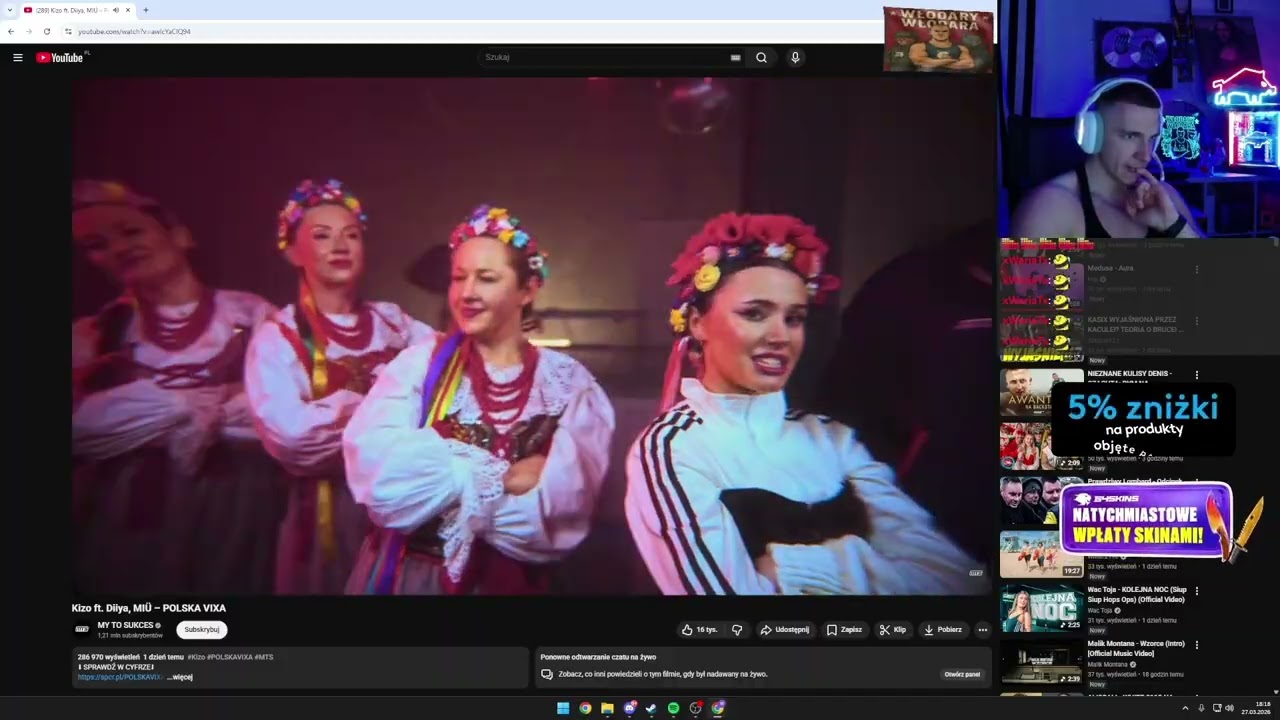Expand the tab search dropdown arrow
This screenshot has height=720, width=1280.
coord(9,10)
